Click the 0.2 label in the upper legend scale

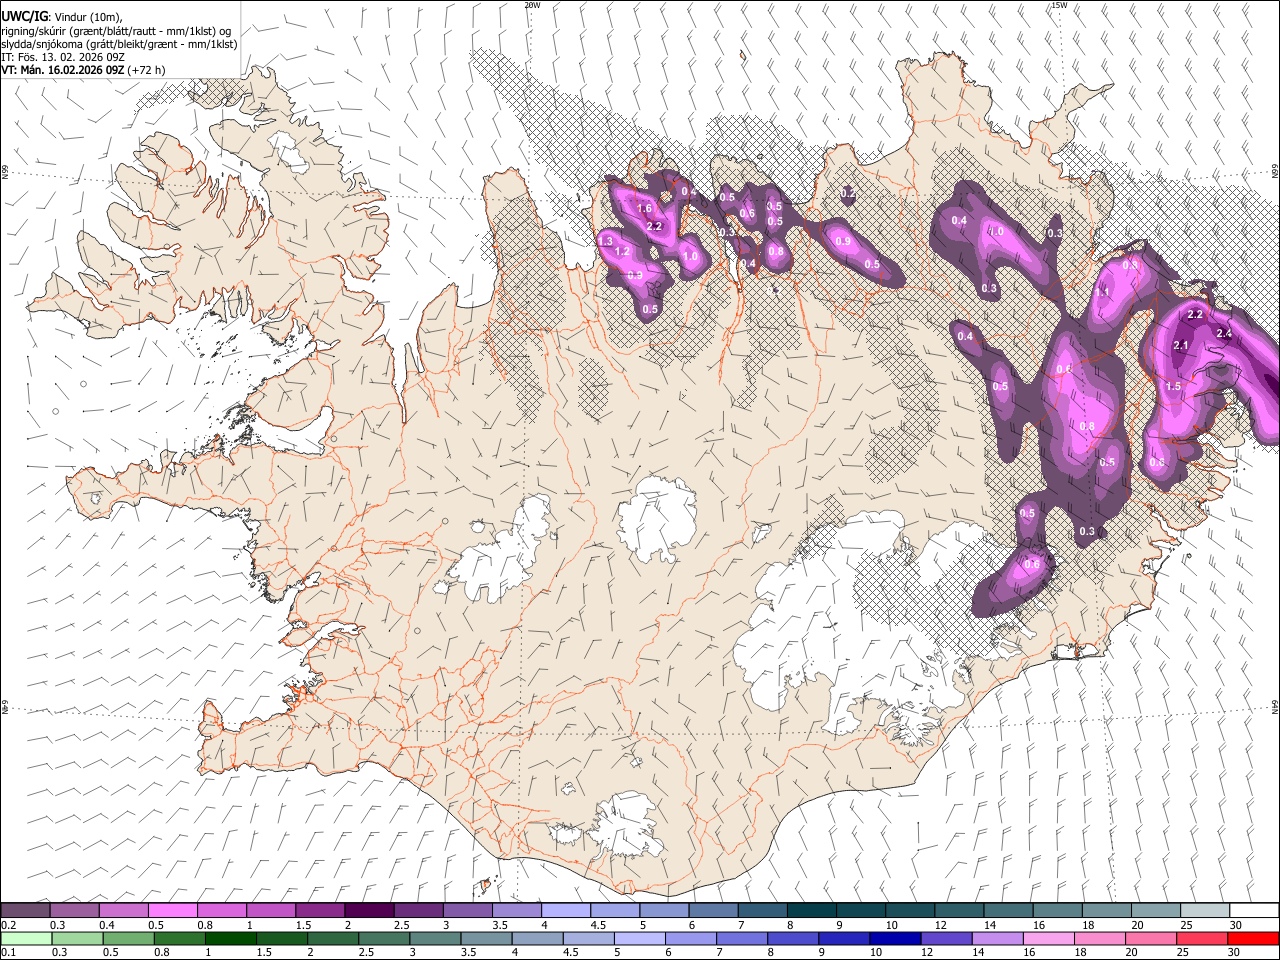point(8,925)
